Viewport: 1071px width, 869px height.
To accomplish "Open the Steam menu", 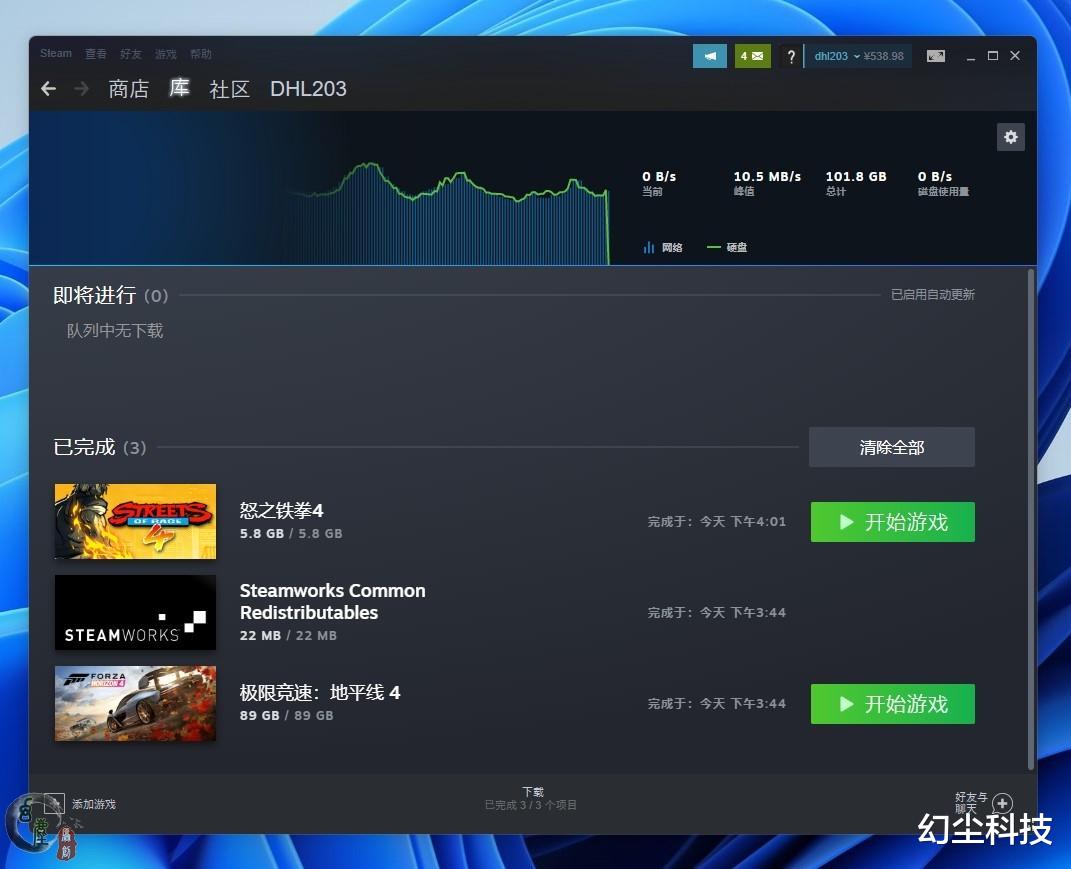I will pyautogui.click(x=55, y=54).
